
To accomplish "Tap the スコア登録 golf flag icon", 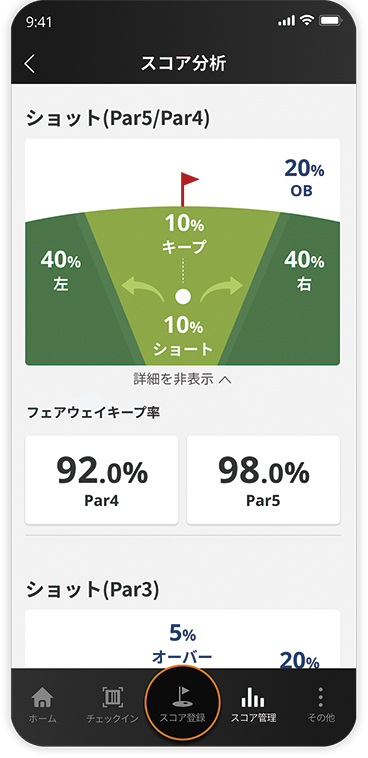I will (182, 698).
